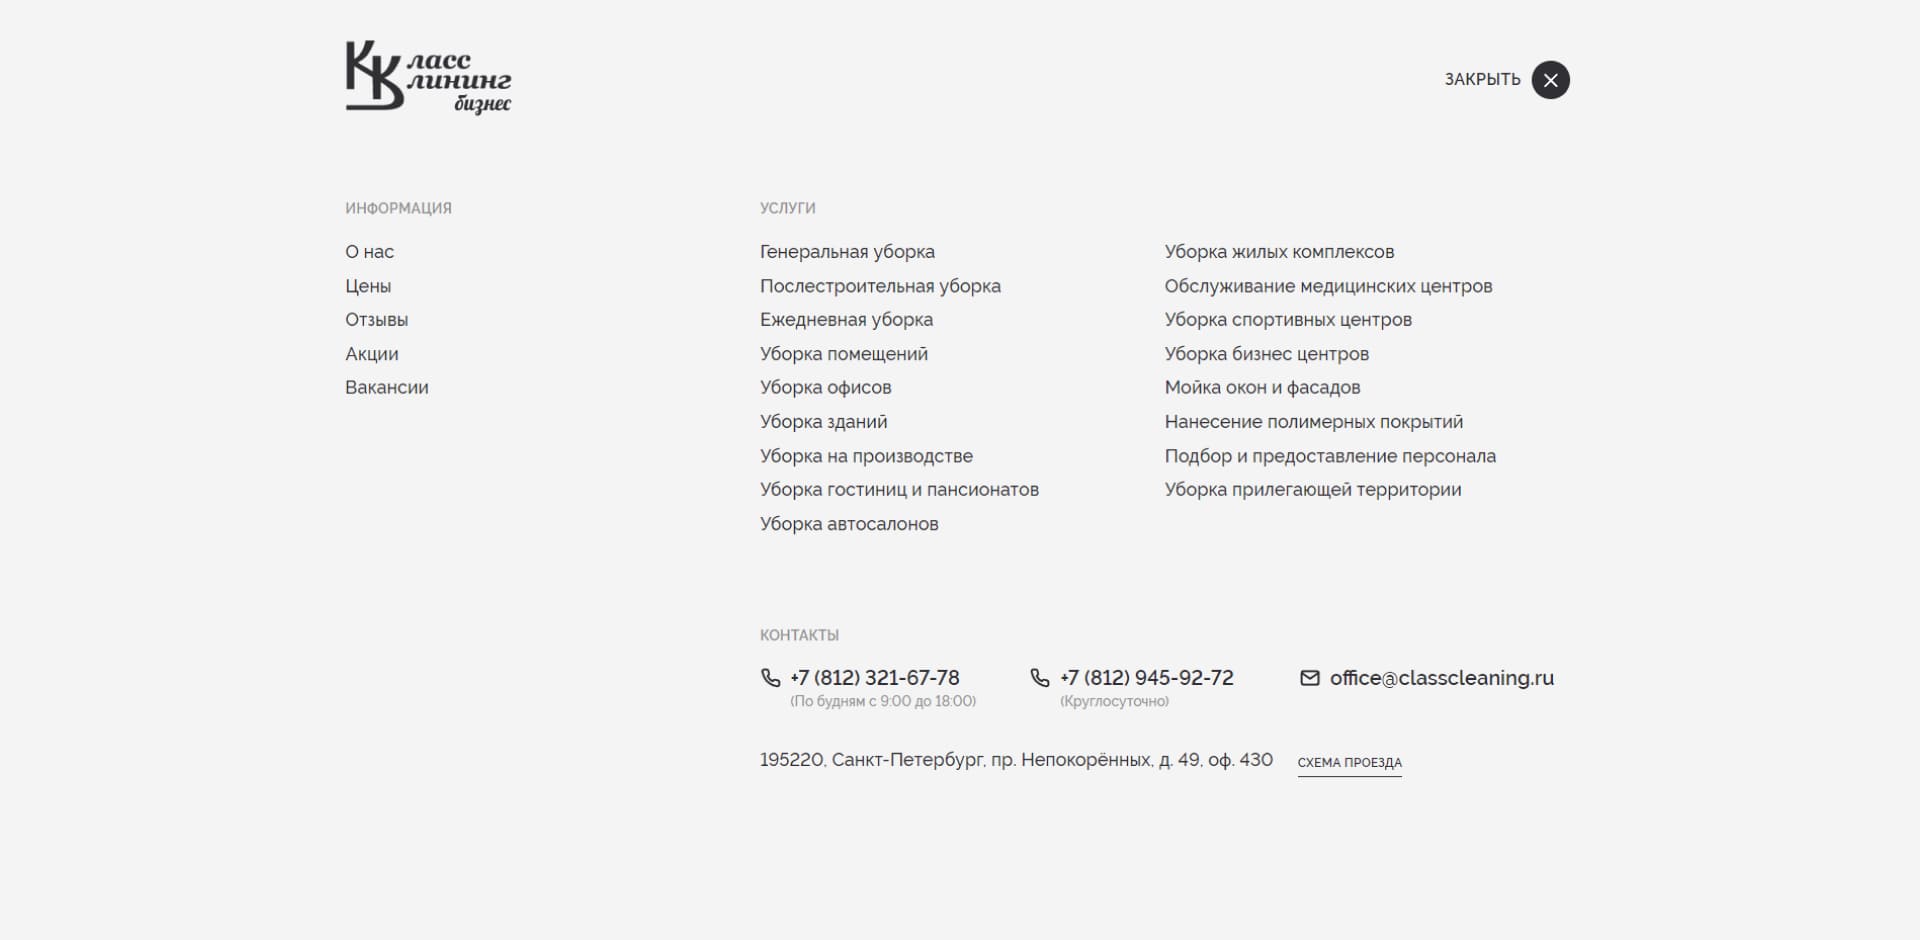Click the Класс Клининг бизнес logo

(428, 77)
